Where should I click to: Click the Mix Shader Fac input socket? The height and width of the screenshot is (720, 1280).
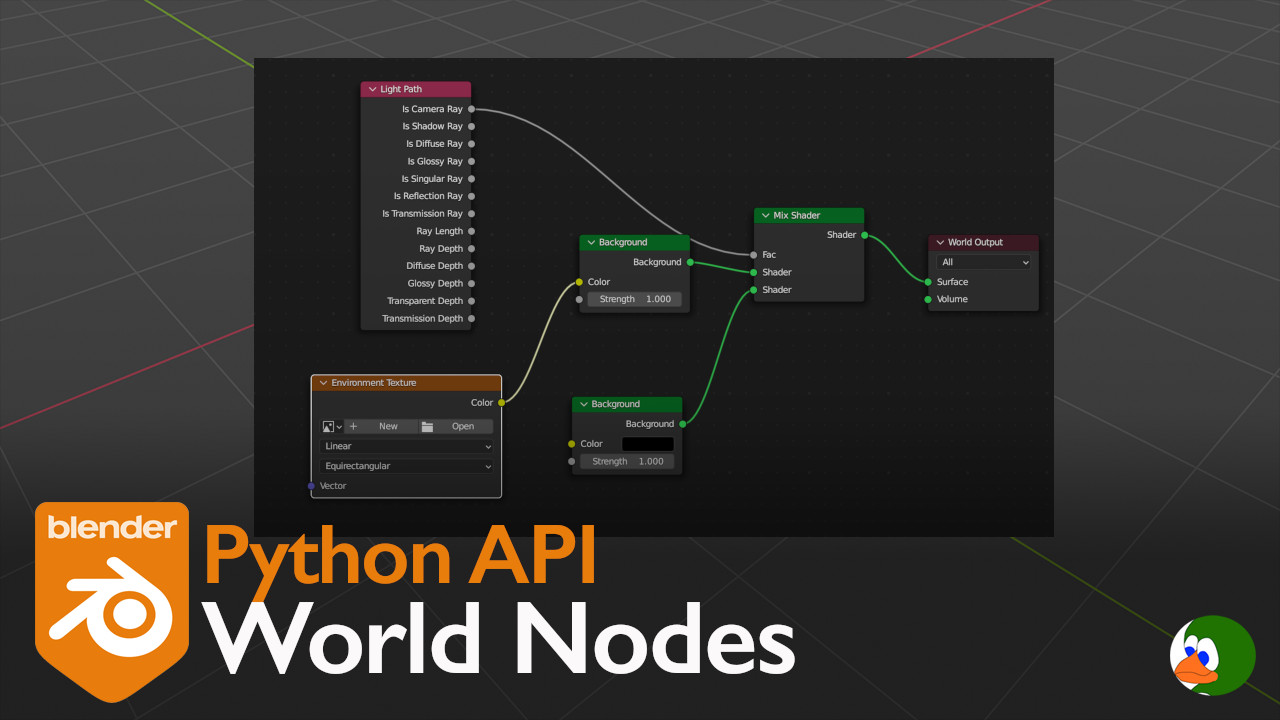[754, 255]
